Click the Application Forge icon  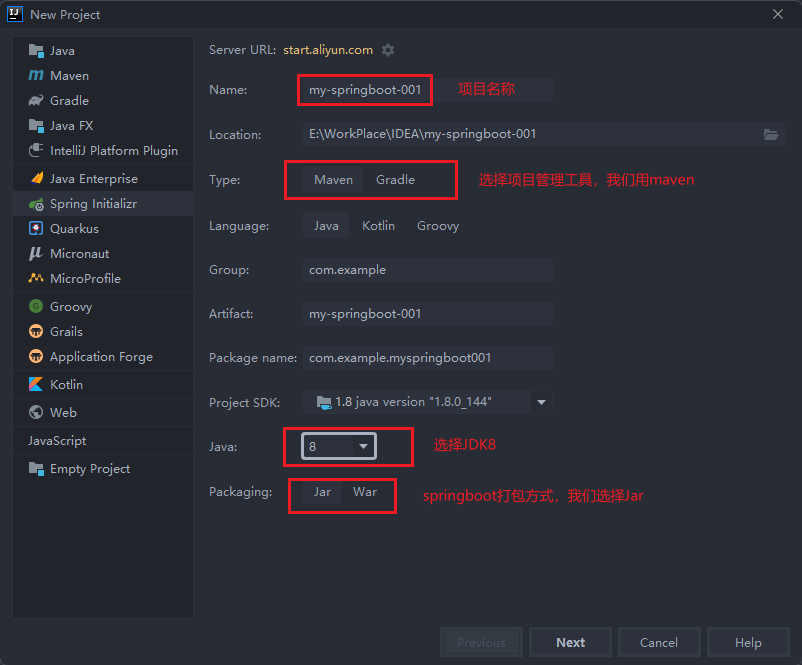point(36,356)
